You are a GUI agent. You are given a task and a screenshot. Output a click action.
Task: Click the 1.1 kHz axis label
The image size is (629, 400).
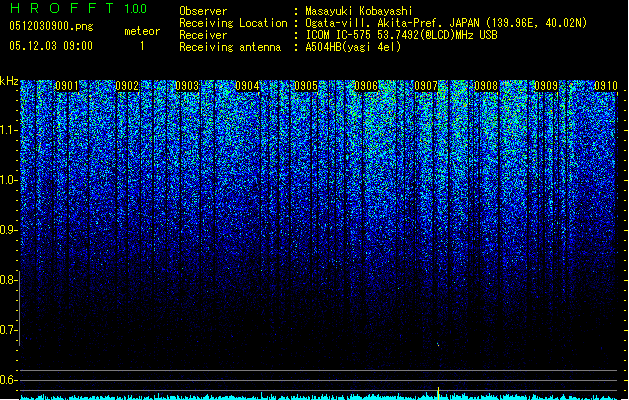(9, 130)
